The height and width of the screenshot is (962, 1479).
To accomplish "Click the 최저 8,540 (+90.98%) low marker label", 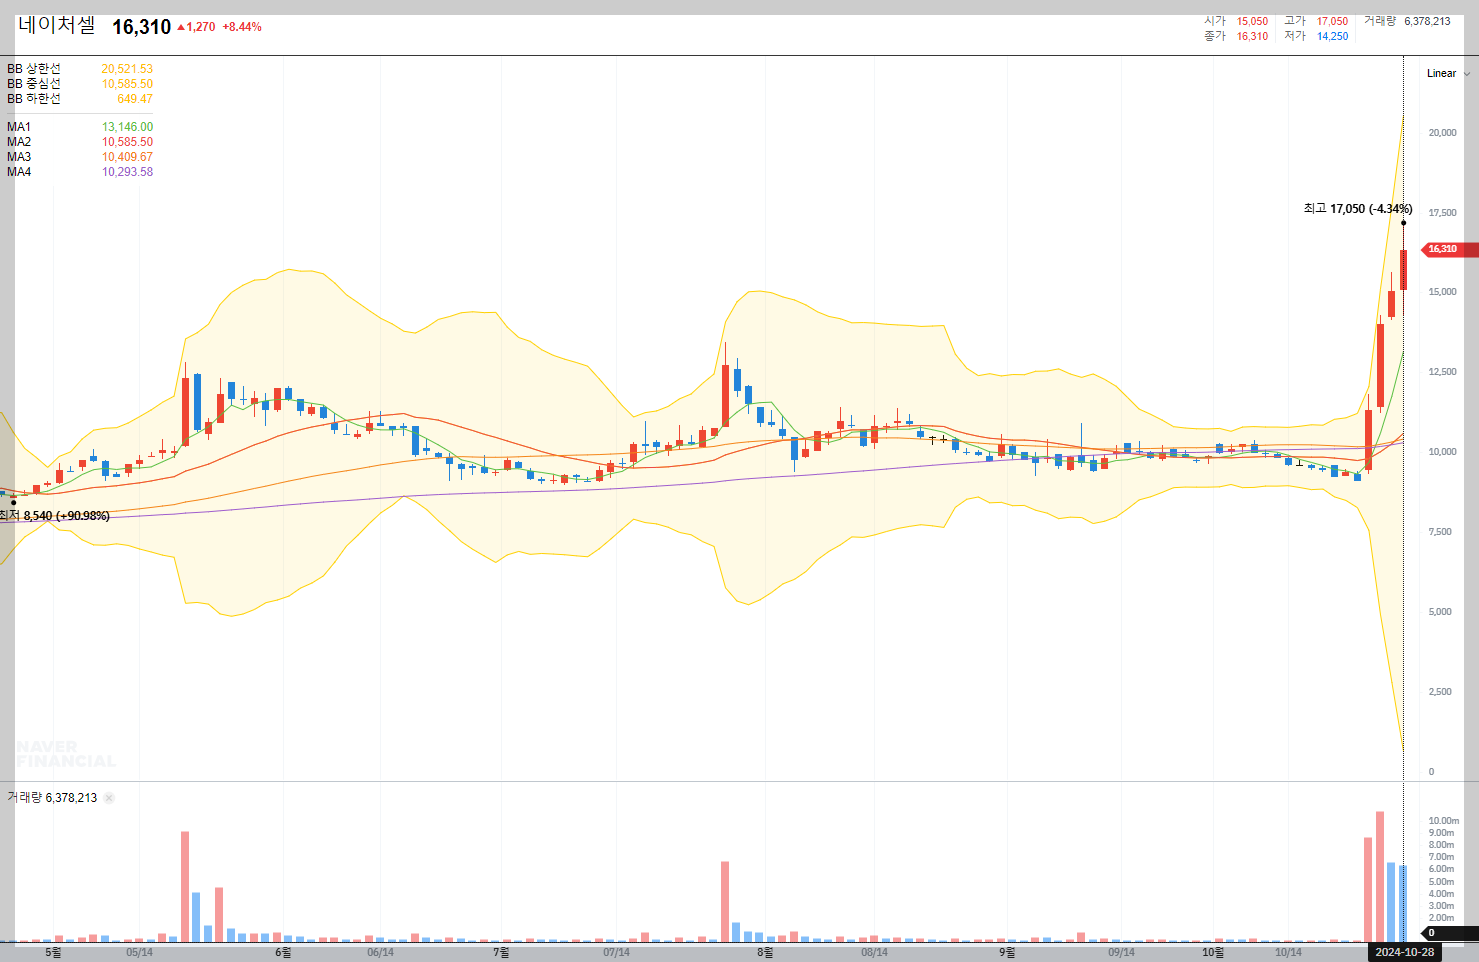I will pos(54,516).
